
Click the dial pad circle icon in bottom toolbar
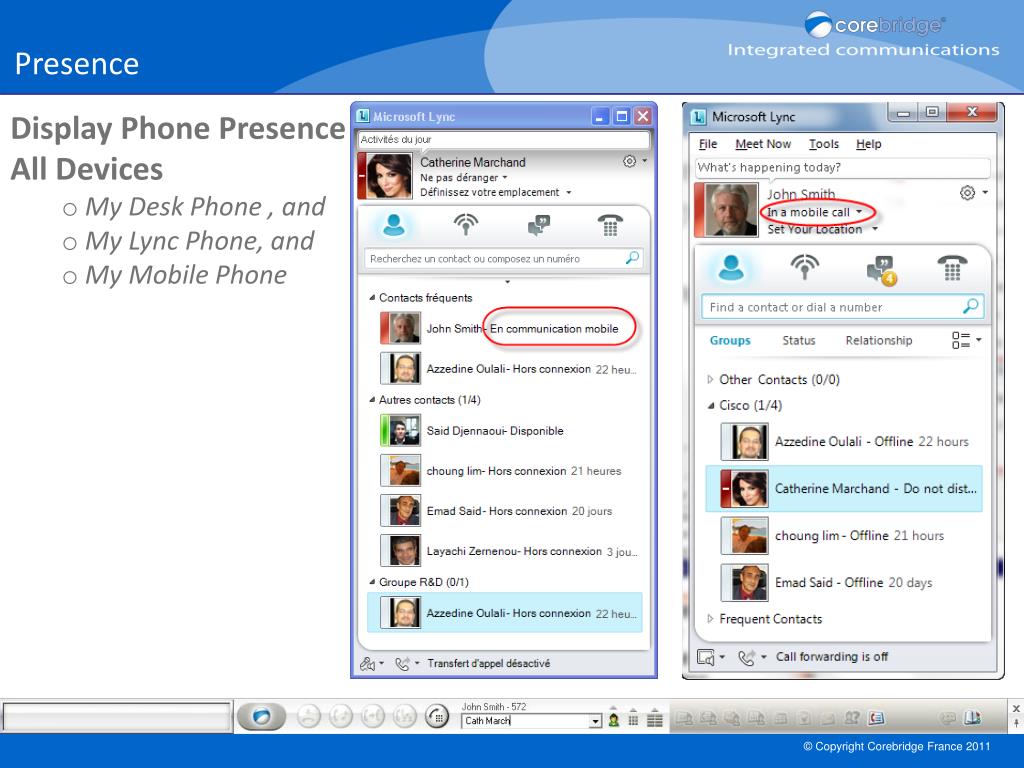pos(437,717)
